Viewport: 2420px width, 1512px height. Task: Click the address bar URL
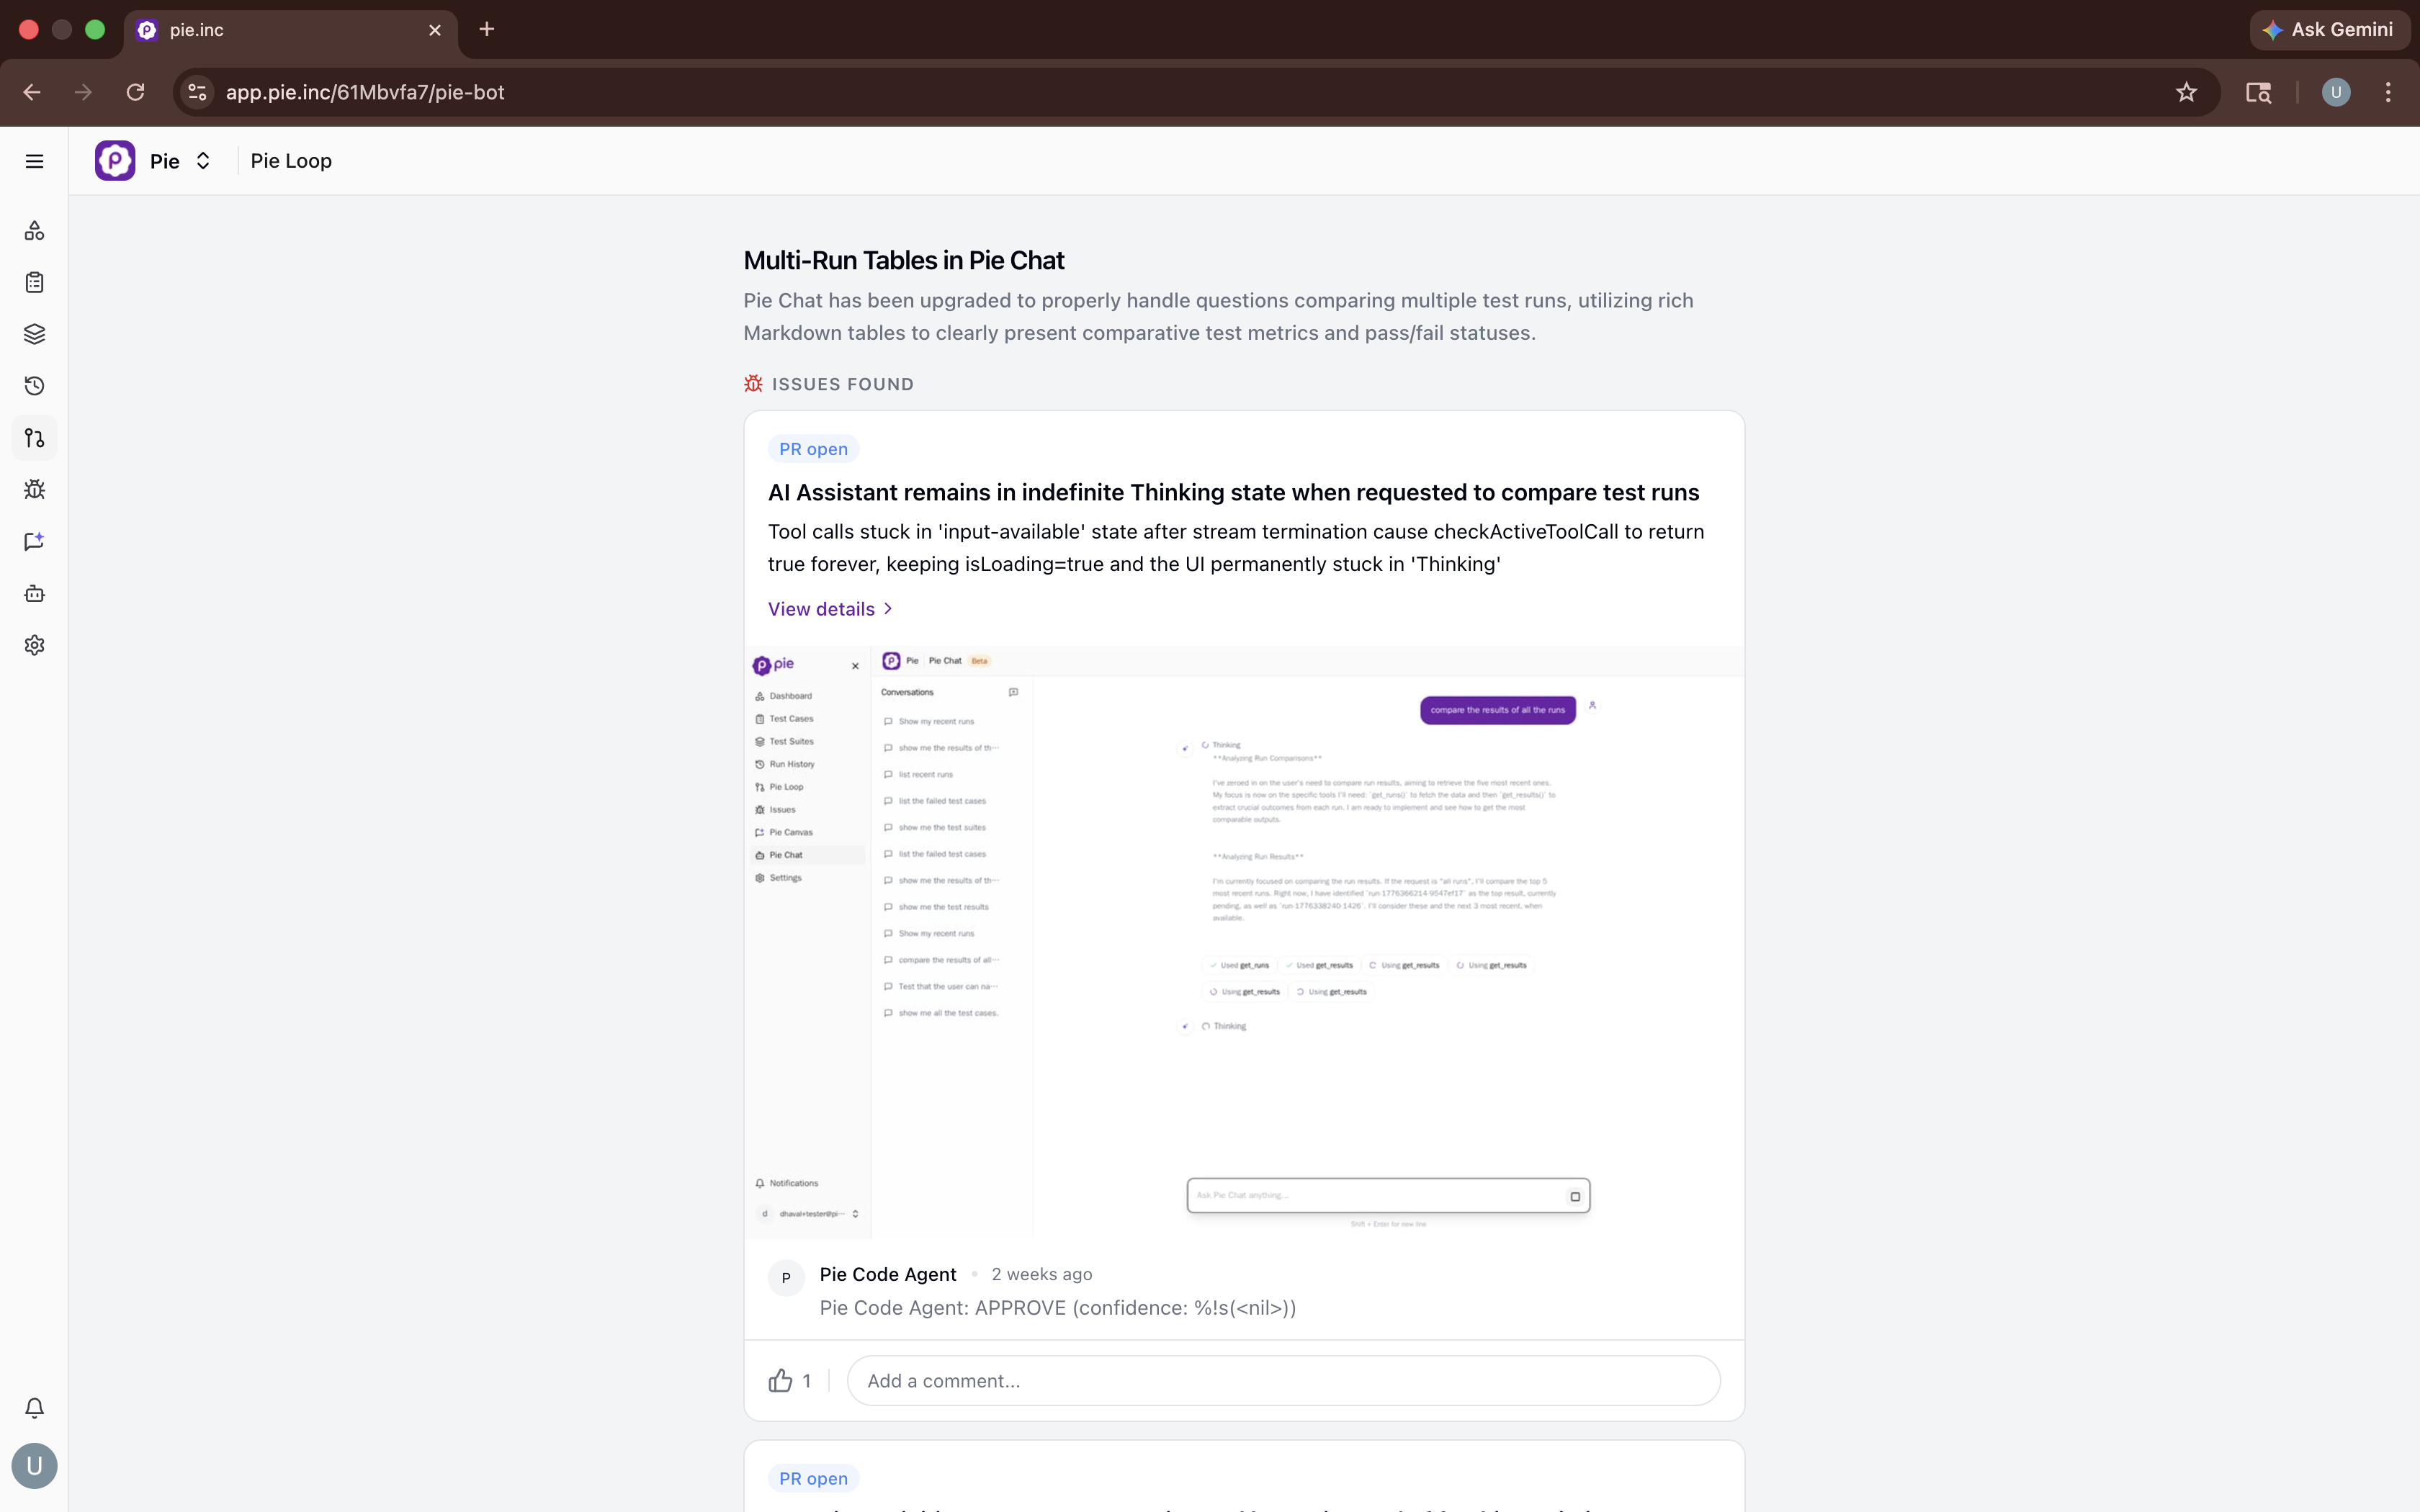pos(365,92)
